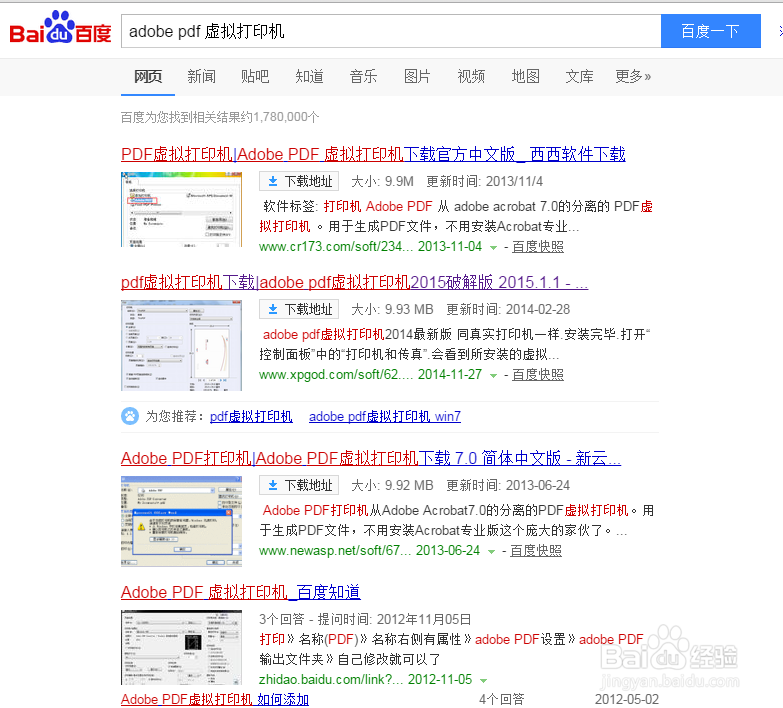
Task: Click the download arrow icon of 2013/11/4 result
Action: pos(273,181)
